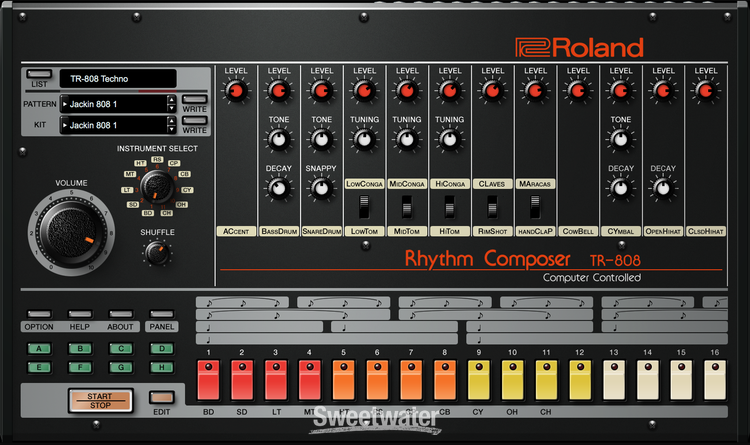Image resolution: width=750 pixels, height=445 pixels.
Task: Toggle the Maracas/HandClap switch
Action: [535, 206]
